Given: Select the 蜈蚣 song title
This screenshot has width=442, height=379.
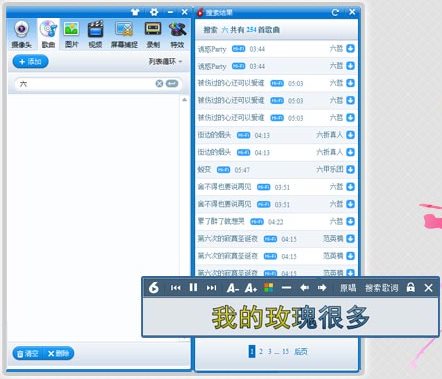Looking at the screenshot, I should click(x=204, y=170).
